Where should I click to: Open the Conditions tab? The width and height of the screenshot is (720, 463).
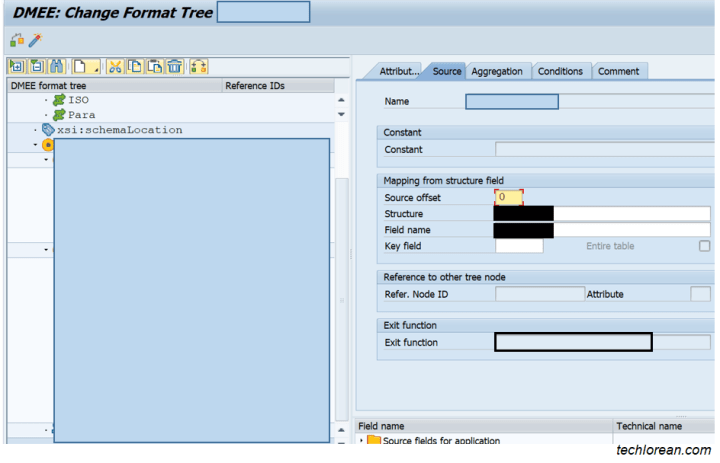tap(560, 71)
